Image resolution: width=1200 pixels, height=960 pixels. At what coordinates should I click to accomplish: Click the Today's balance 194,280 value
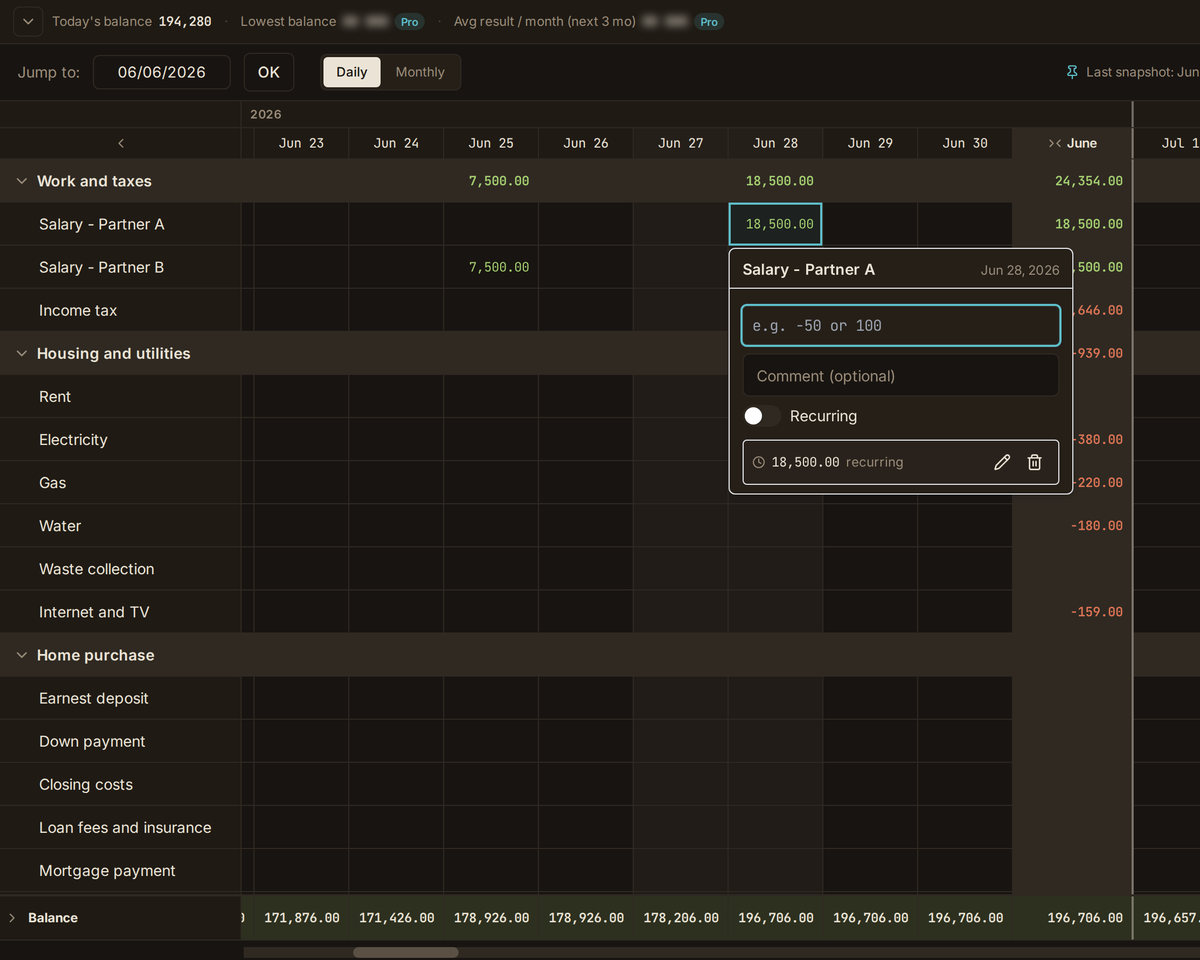pos(185,21)
